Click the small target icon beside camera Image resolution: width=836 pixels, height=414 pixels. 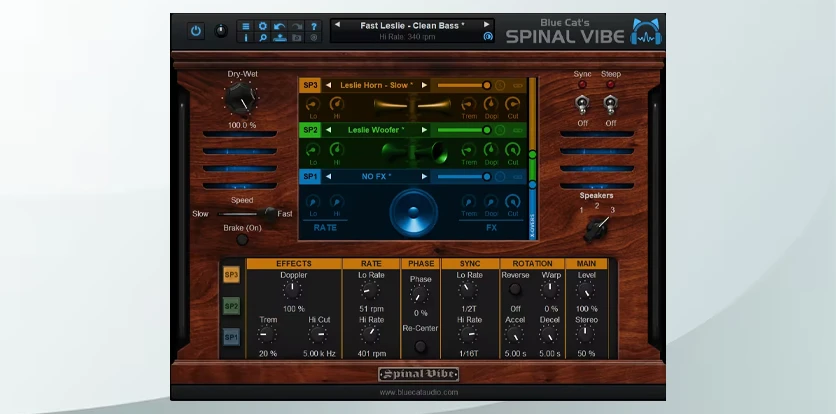314,37
